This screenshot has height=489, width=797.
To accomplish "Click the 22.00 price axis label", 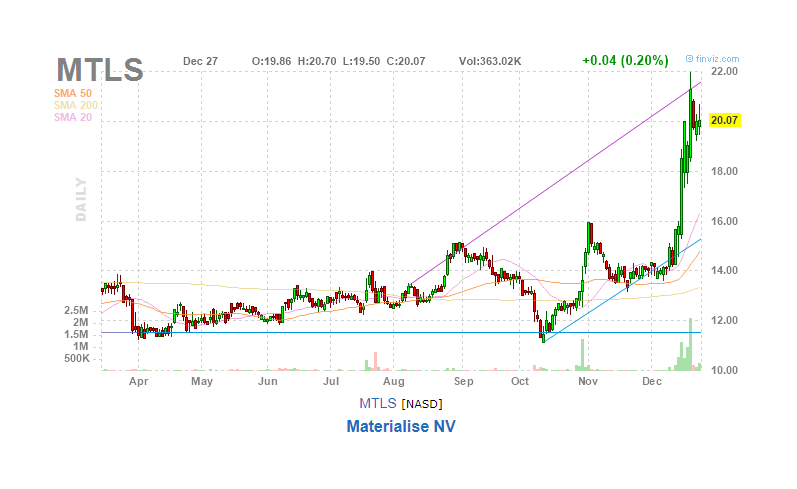I will coord(724,71).
